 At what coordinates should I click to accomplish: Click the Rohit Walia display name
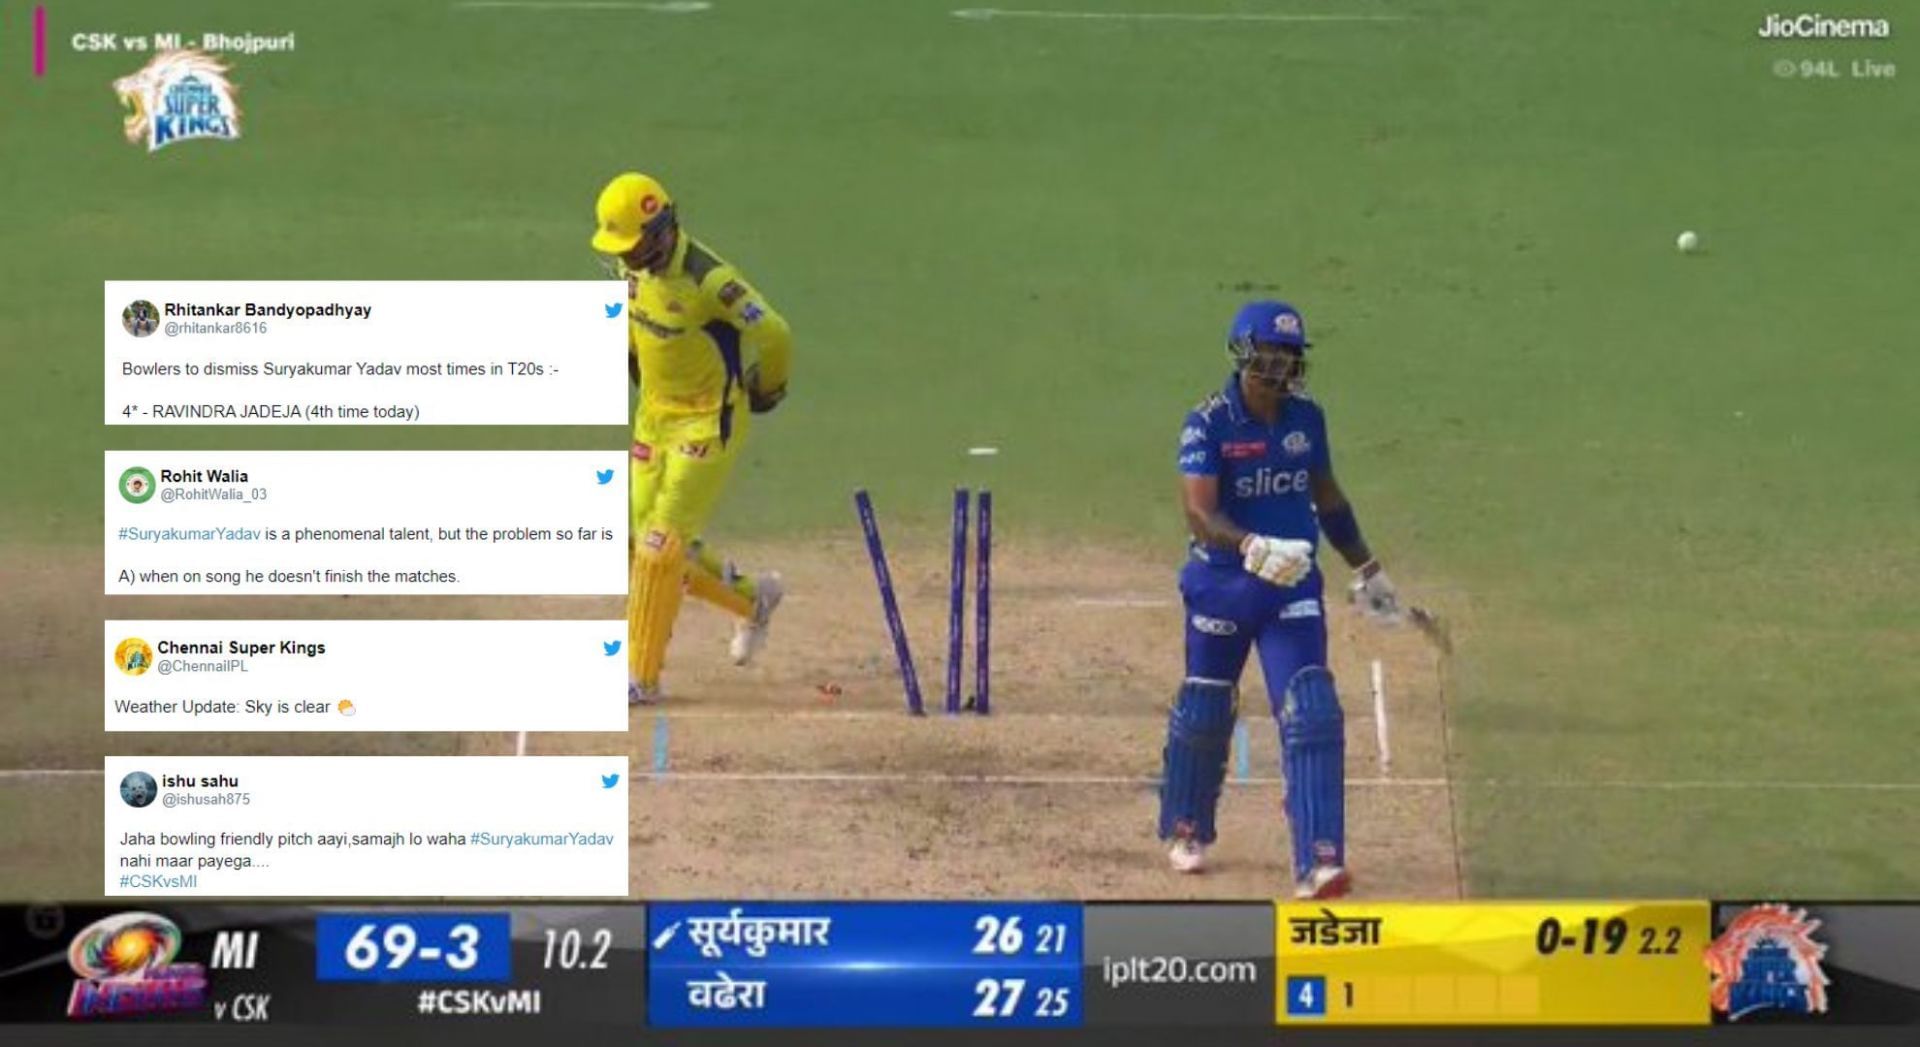[204, 476]
